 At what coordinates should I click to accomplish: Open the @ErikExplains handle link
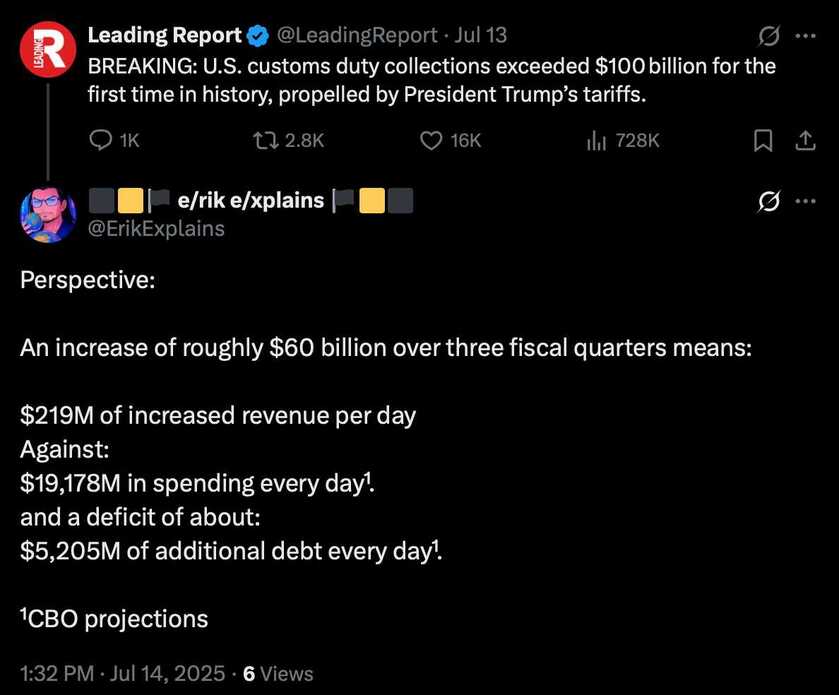156,228
